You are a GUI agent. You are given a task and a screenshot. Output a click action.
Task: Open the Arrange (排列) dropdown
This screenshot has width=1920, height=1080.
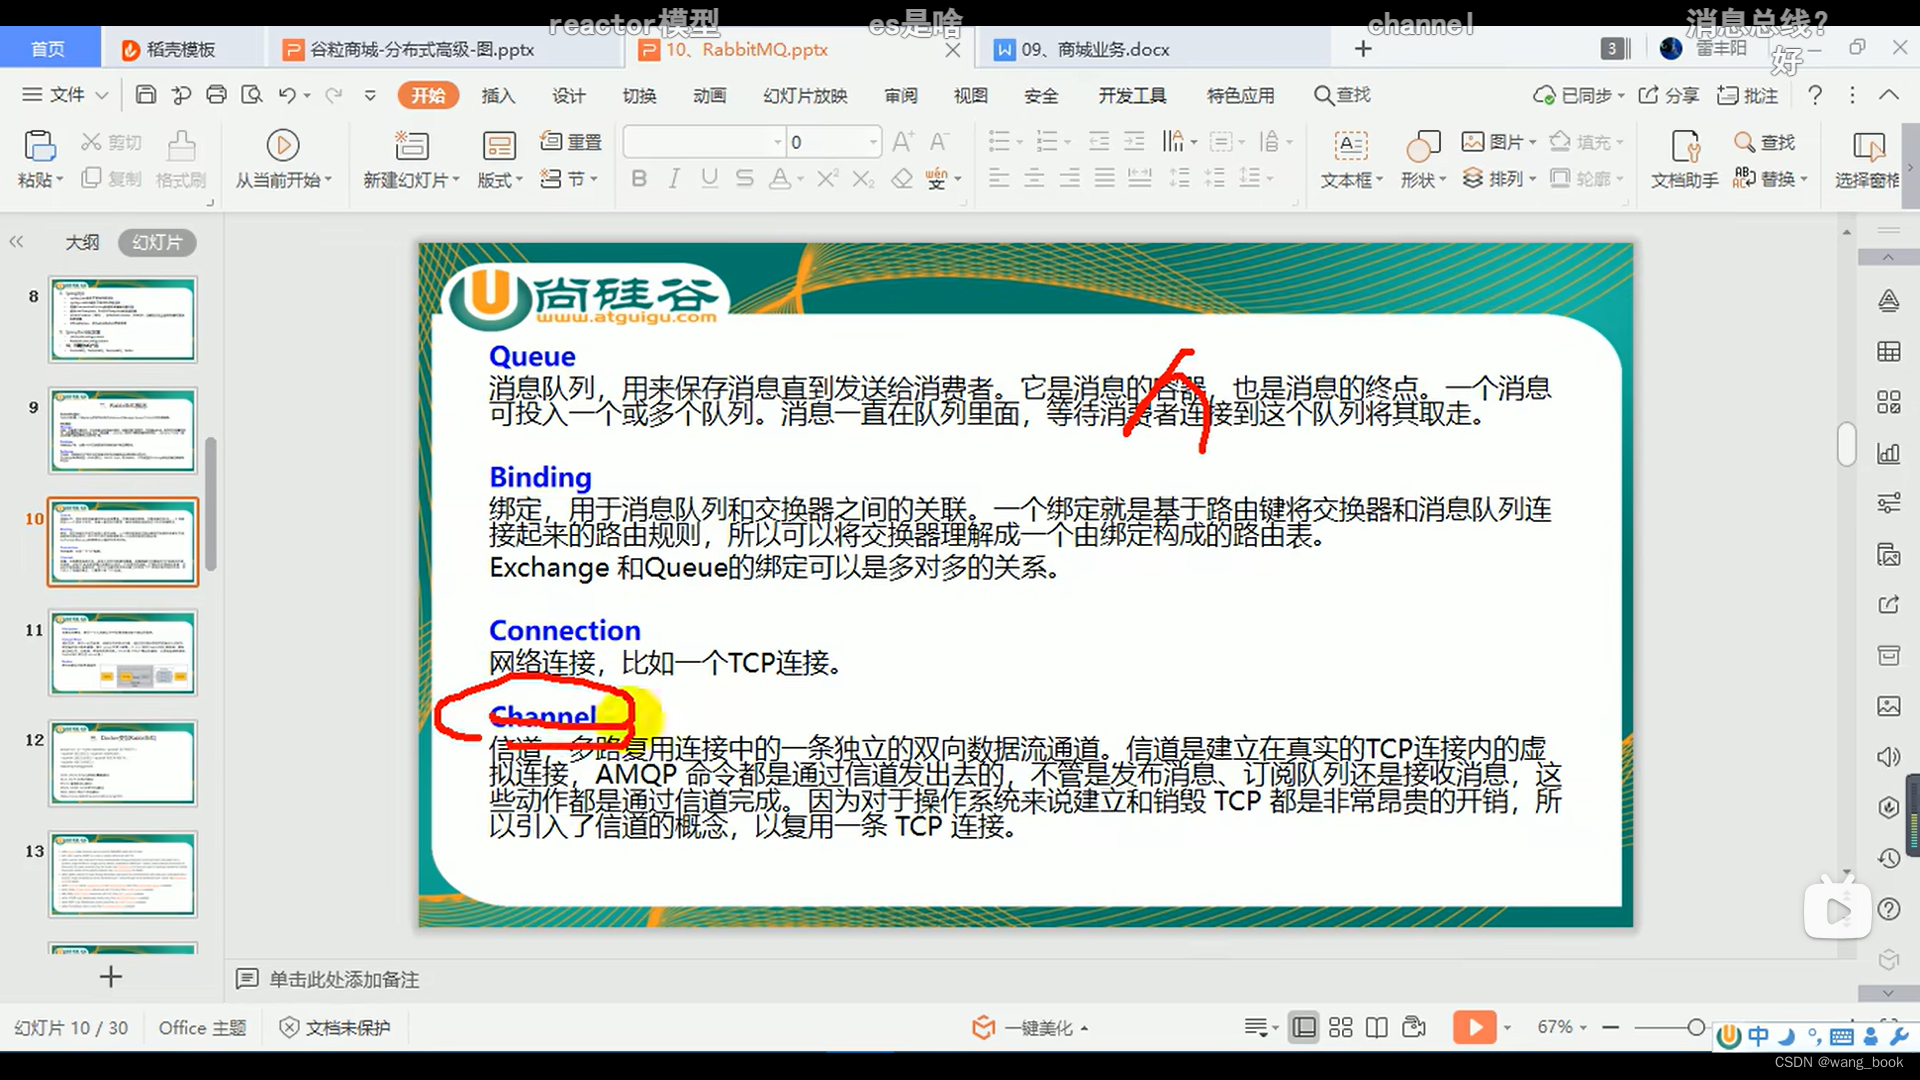pos(1499,178)
